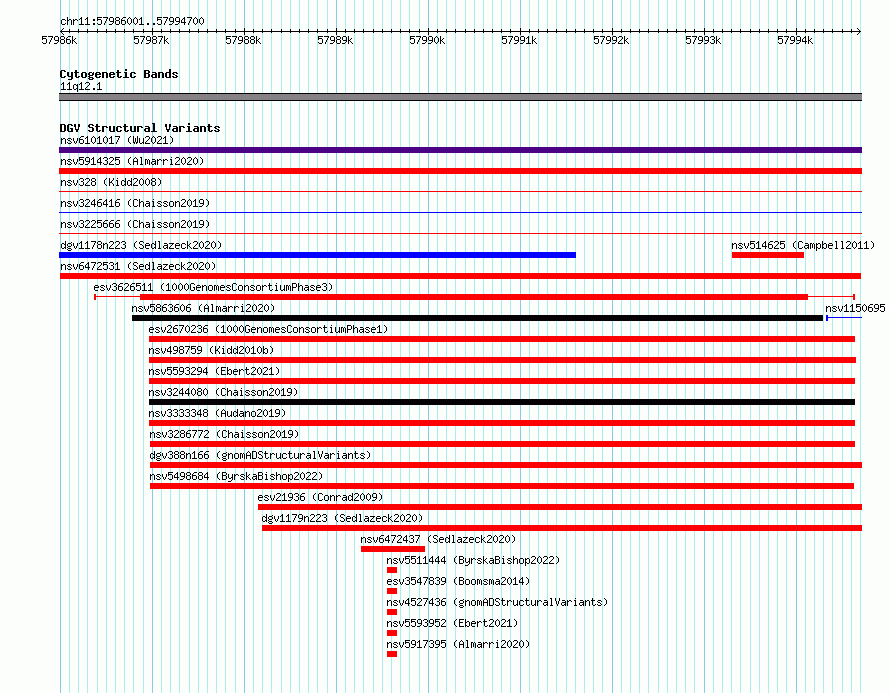890x693 pixels.
Task: Open nsv3333348 (Audano2019) variant
Action: point(217,413)
